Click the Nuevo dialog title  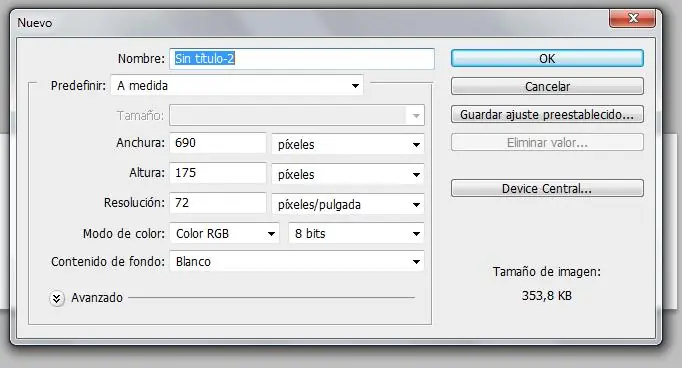(x=35, y=23)
